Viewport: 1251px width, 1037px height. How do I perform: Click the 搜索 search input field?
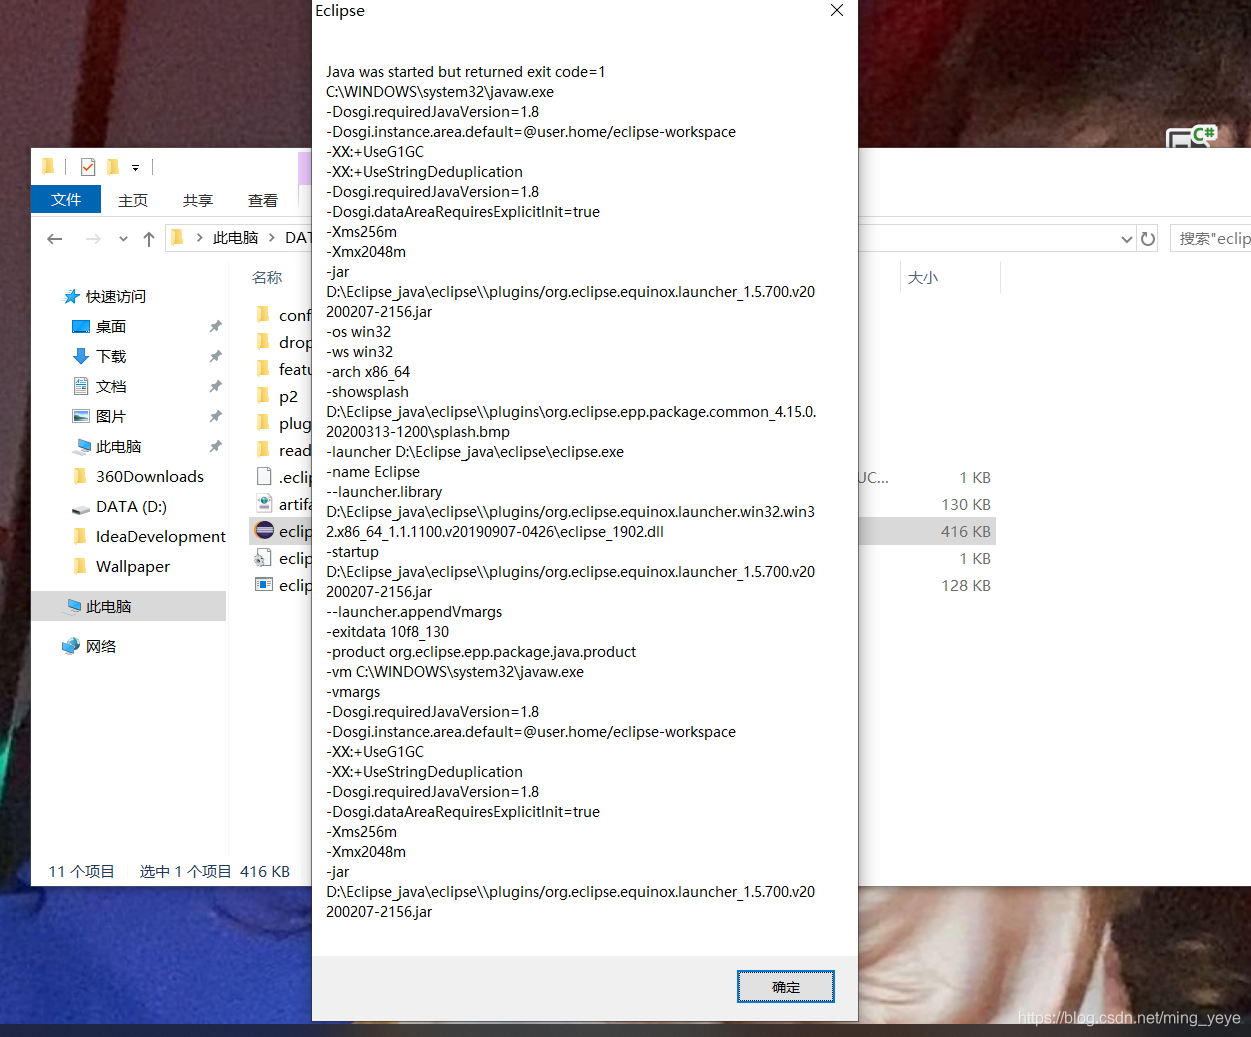1212,239
